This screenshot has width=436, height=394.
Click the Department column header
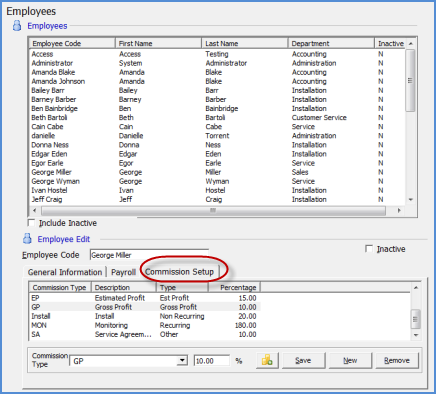pos(331,43)
